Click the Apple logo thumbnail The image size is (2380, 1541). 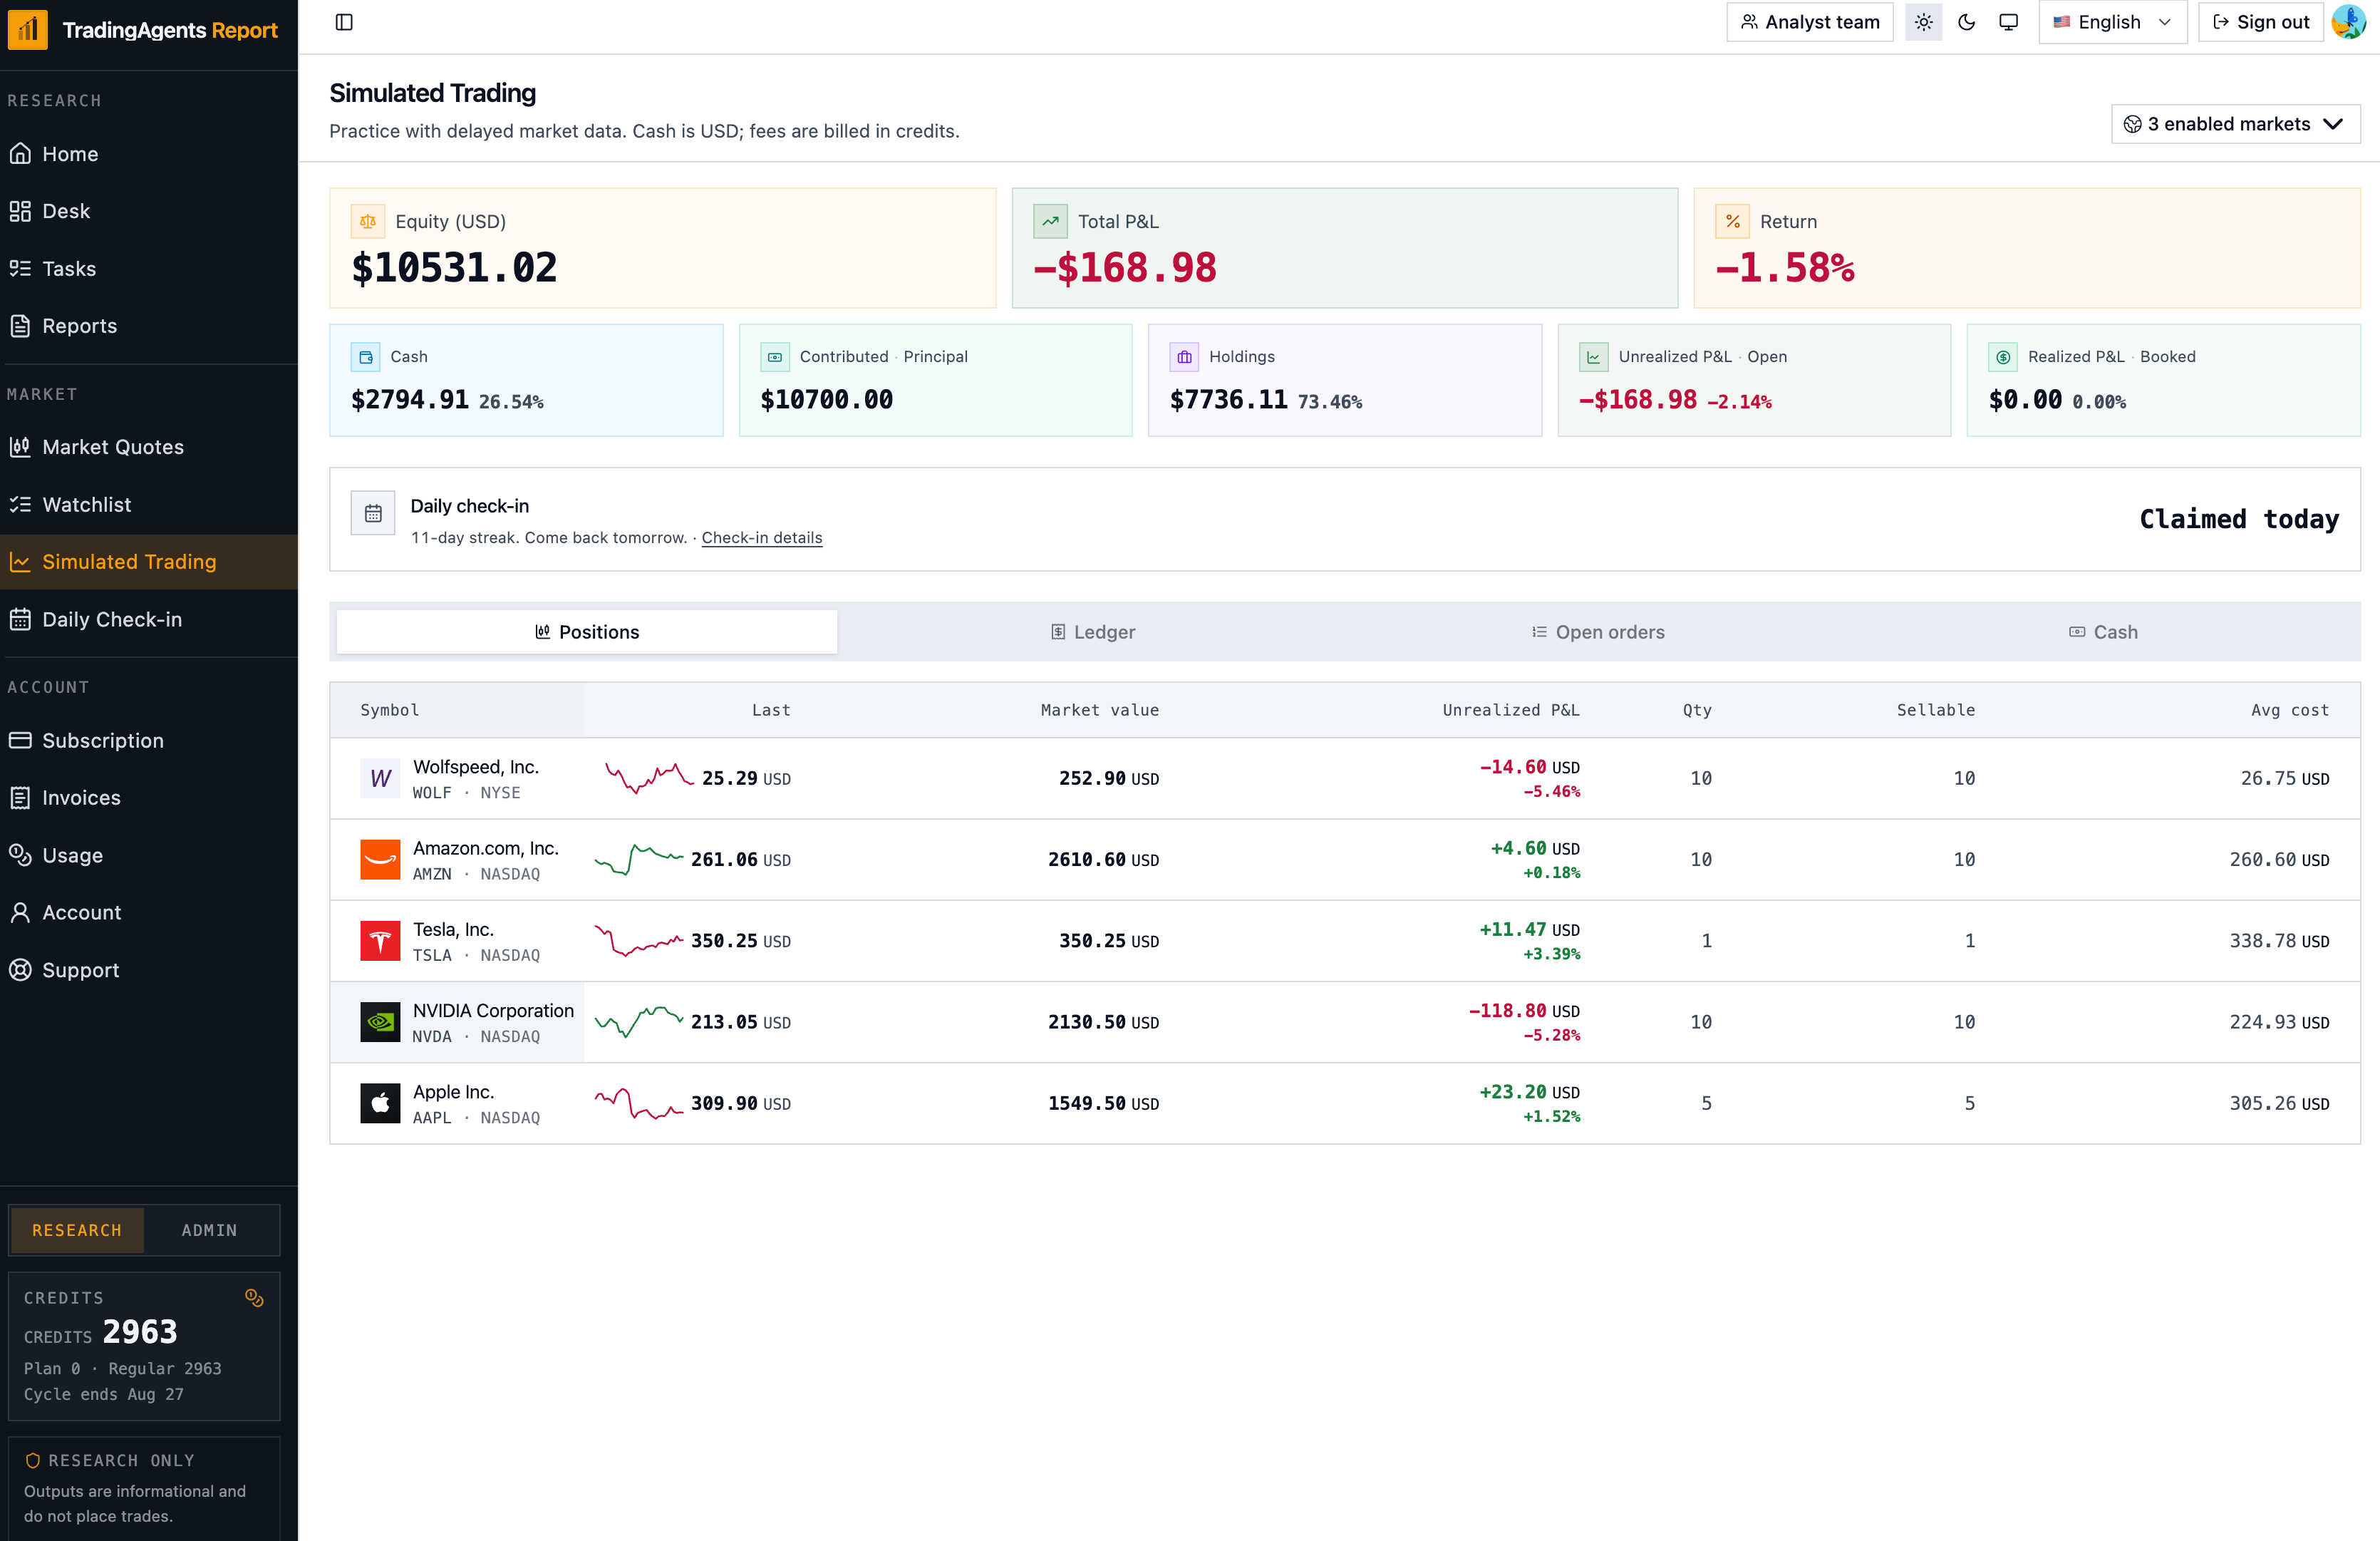[380, 1103]
